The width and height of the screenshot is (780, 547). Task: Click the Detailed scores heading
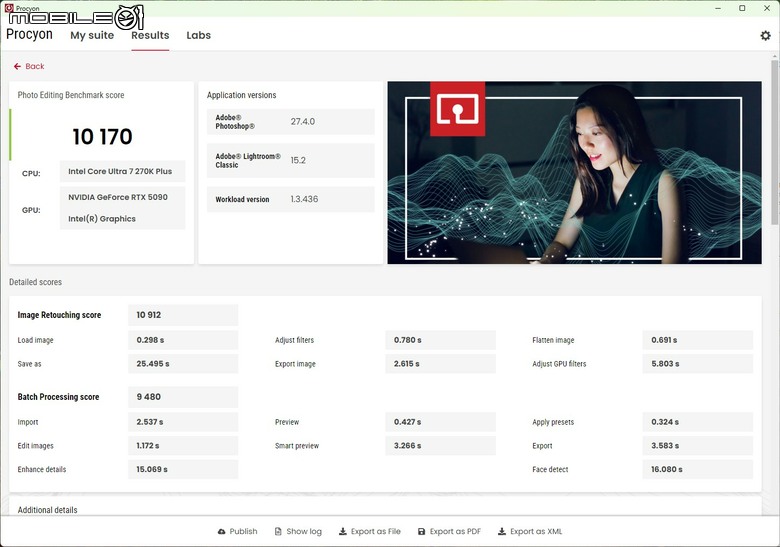click(35, 282)
